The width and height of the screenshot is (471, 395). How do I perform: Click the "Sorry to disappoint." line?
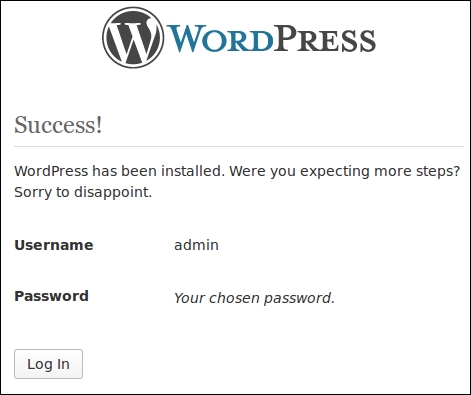point(83,192)
